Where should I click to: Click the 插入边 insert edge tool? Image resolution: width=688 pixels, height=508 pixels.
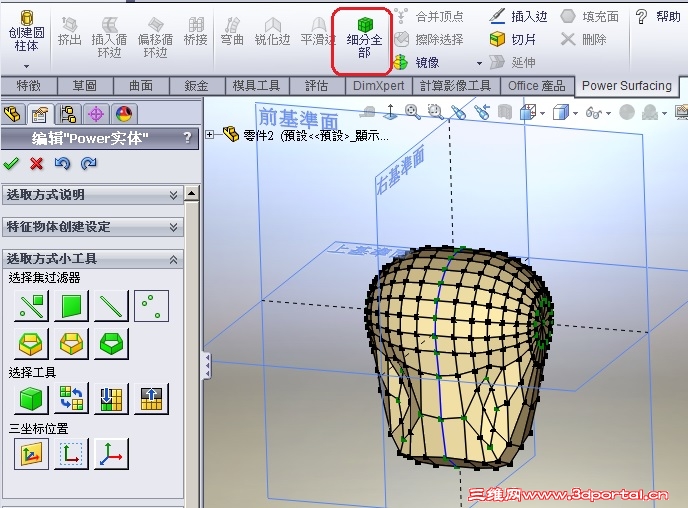pyautogui.click(x=519, y=17)
